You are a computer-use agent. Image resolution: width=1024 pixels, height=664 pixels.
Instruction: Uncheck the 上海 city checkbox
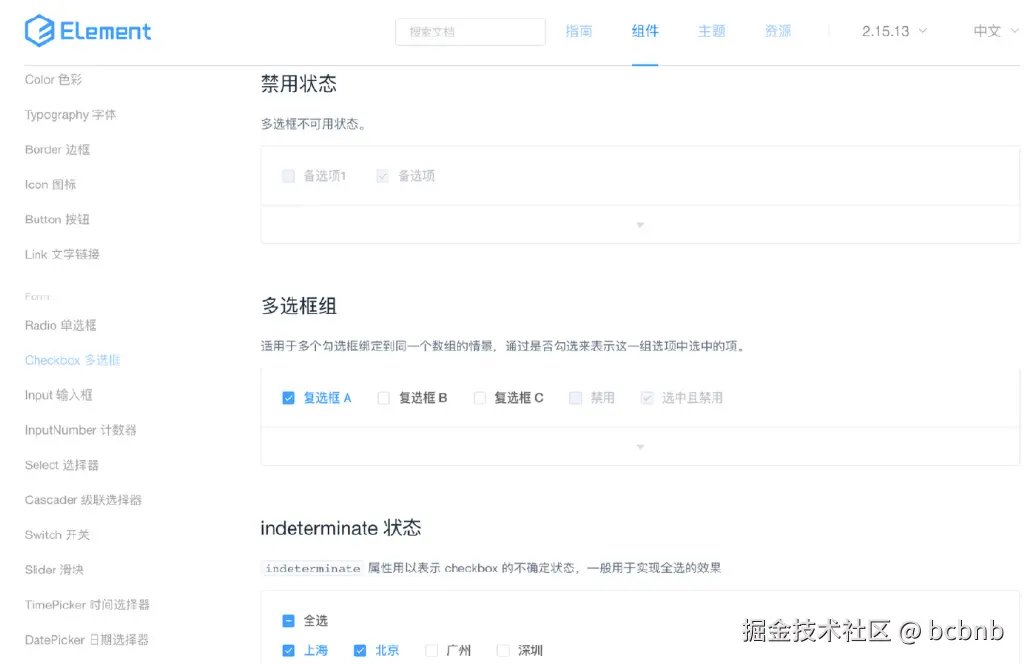pos(287,650)
